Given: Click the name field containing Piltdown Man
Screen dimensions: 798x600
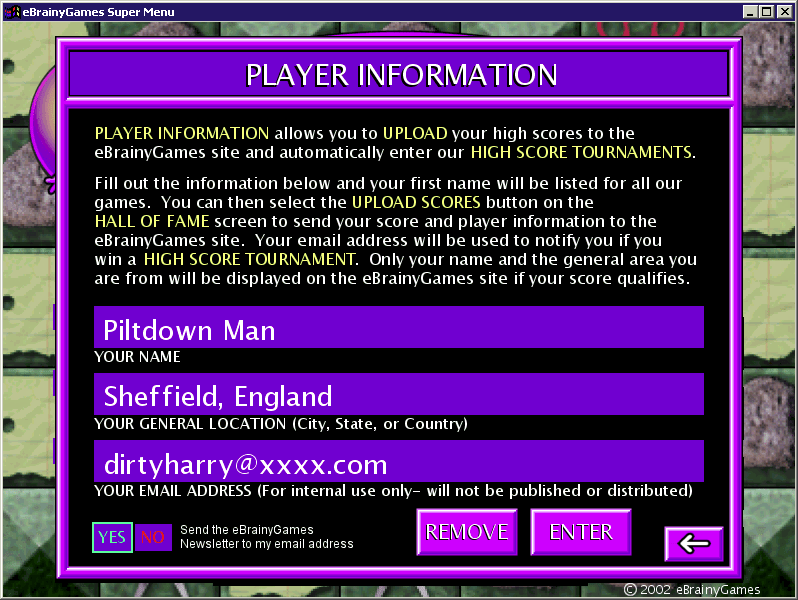Looking at the screenshot, I should [x=399, y=327].
